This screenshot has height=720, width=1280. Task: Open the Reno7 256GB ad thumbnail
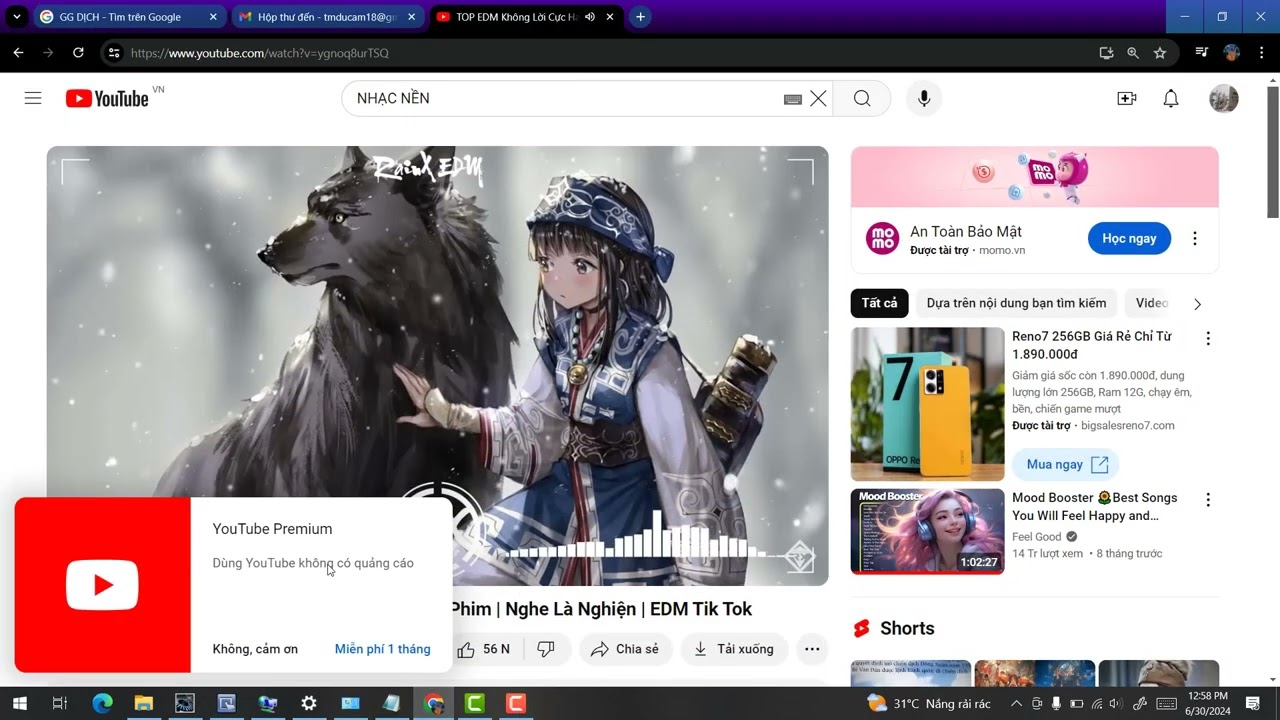point(928,404)
